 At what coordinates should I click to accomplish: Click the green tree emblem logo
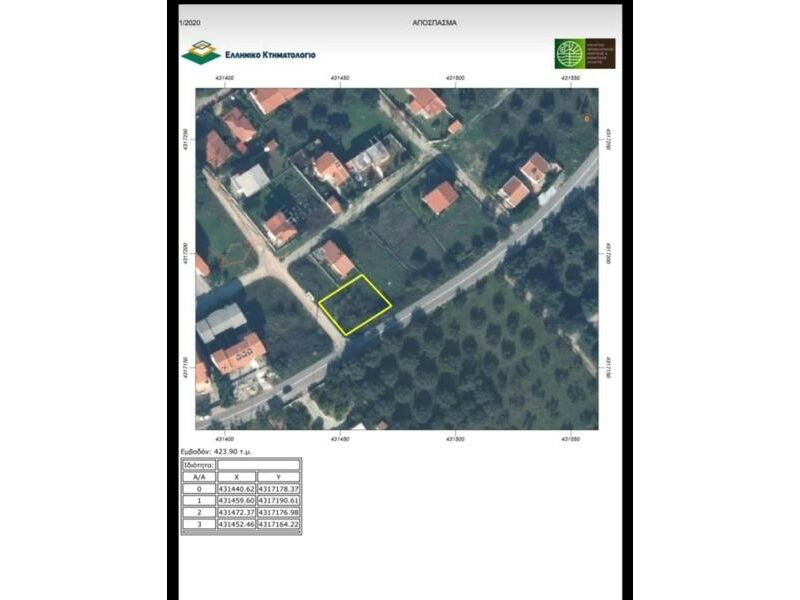click(x=570, y=53)
